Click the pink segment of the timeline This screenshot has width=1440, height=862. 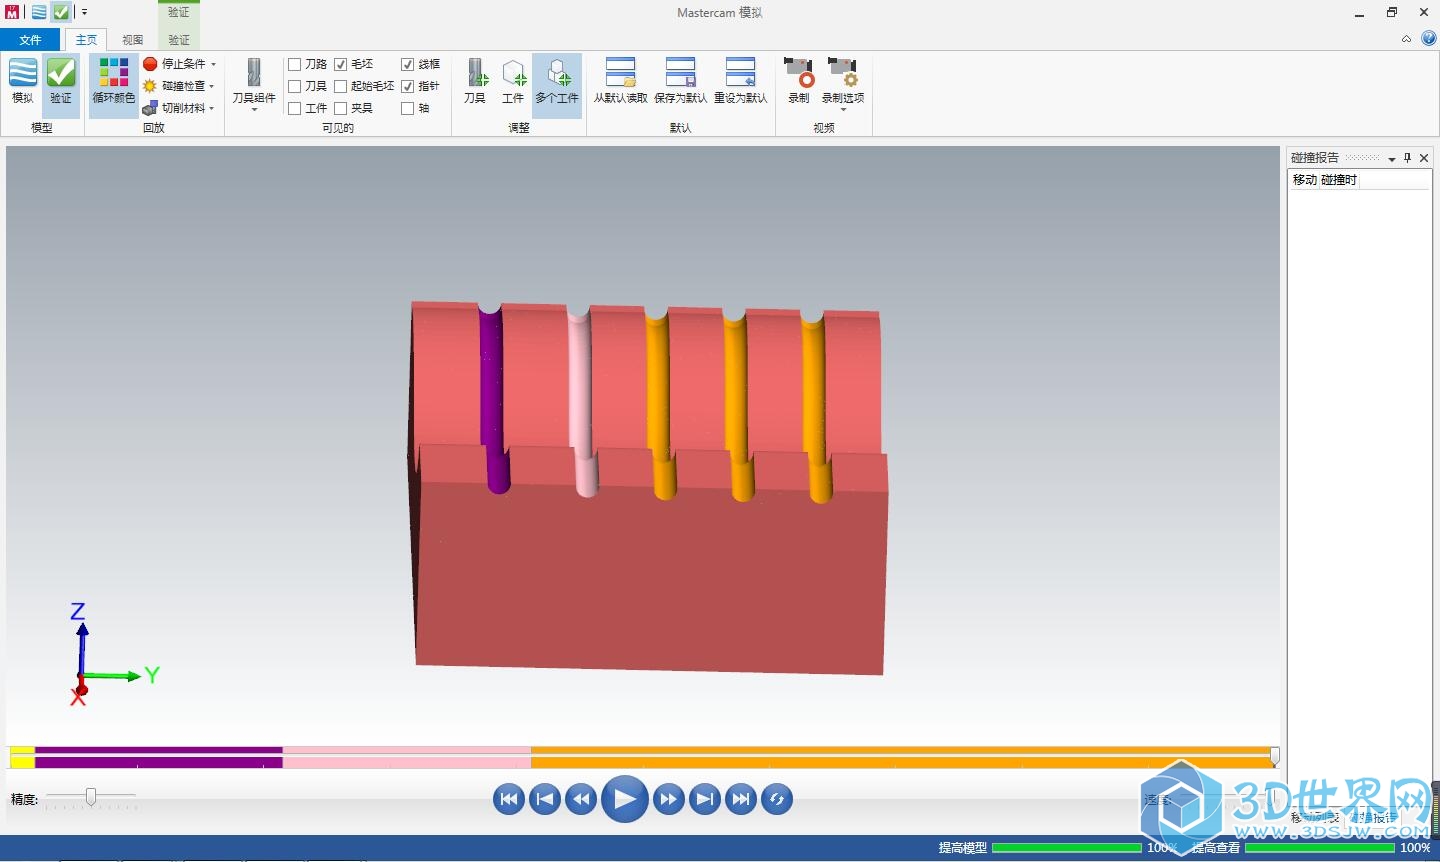coord(407,757)
